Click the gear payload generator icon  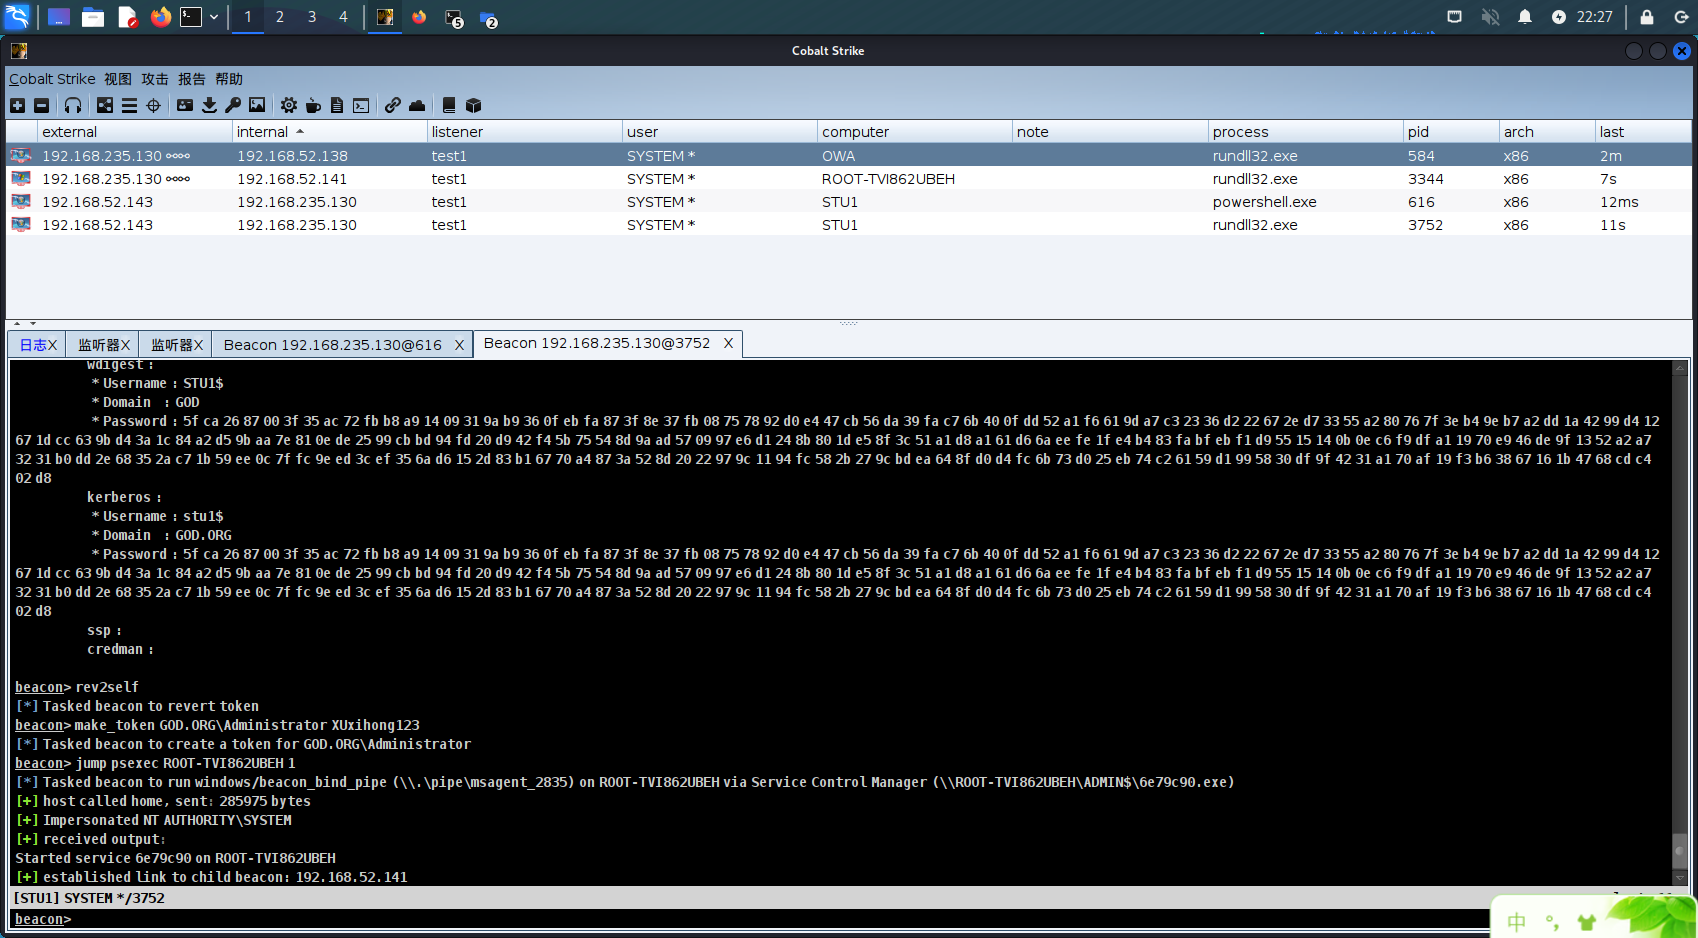point(289,105)
